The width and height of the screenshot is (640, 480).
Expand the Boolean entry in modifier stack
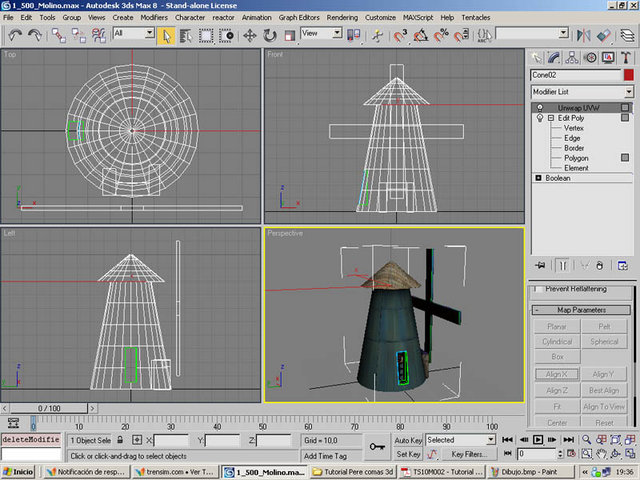click(x=539, y=178)
